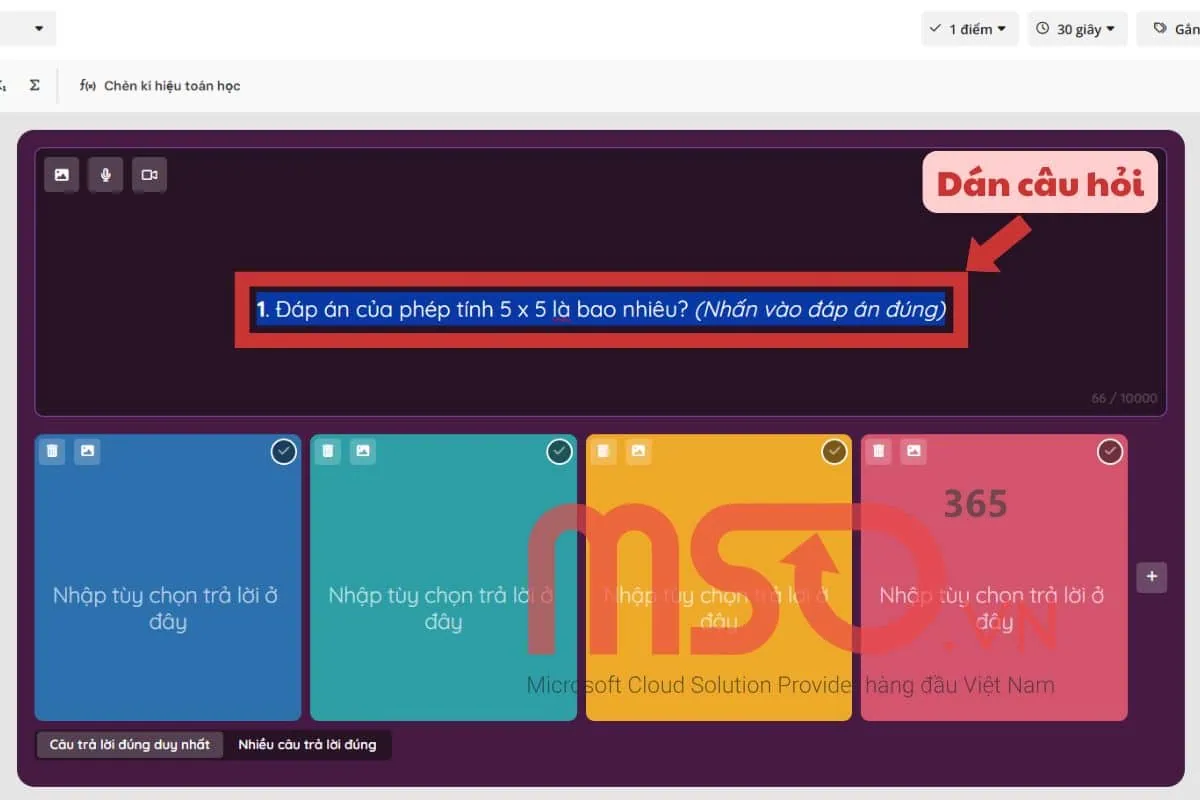Click the video camera icon on the question
Viewport: 1200px width, 800px height.
pyautogui.click(x=149, y=174)
